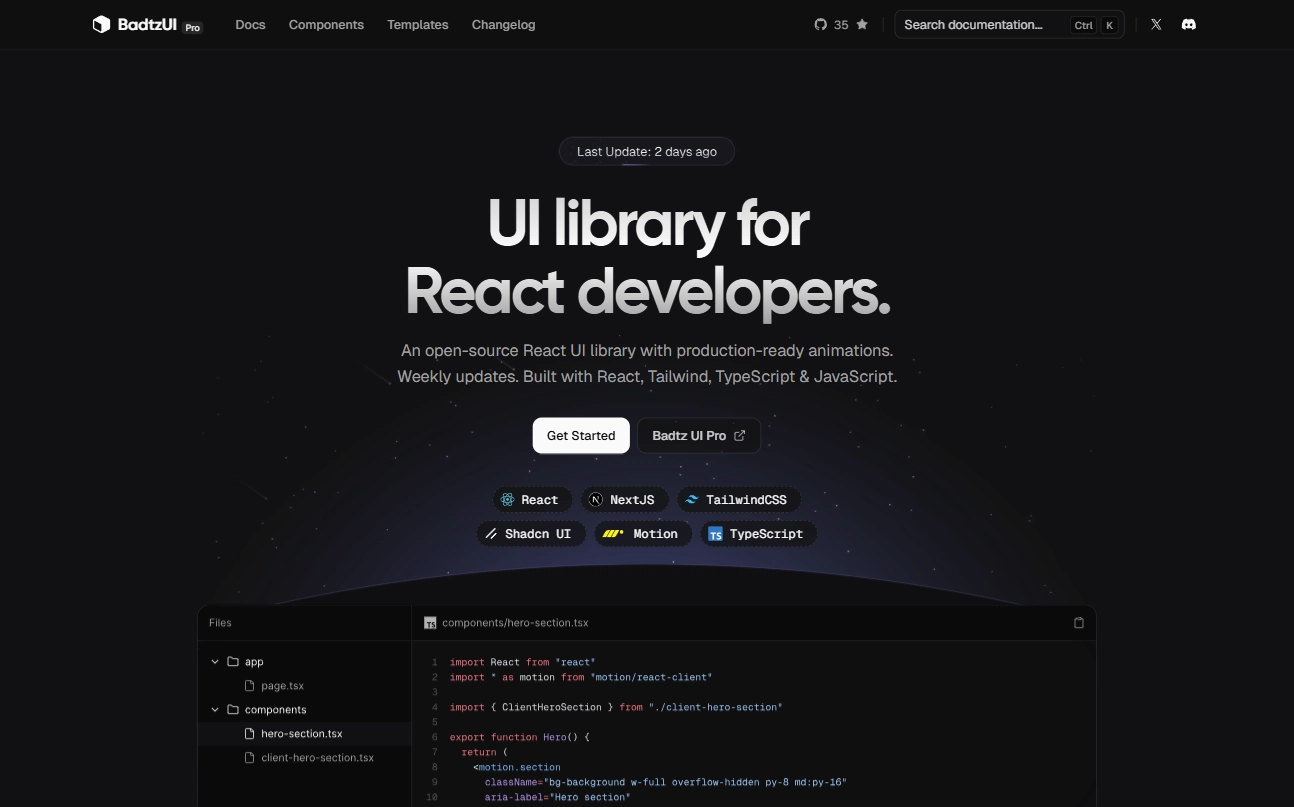Click the TailwindCSS badge label
The height and width of the screenshot is (807, 1294).
[746, 500]
